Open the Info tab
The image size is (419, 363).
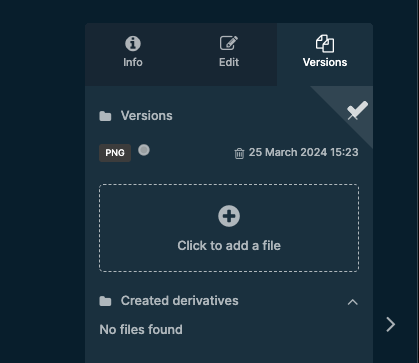coord(133,53)
